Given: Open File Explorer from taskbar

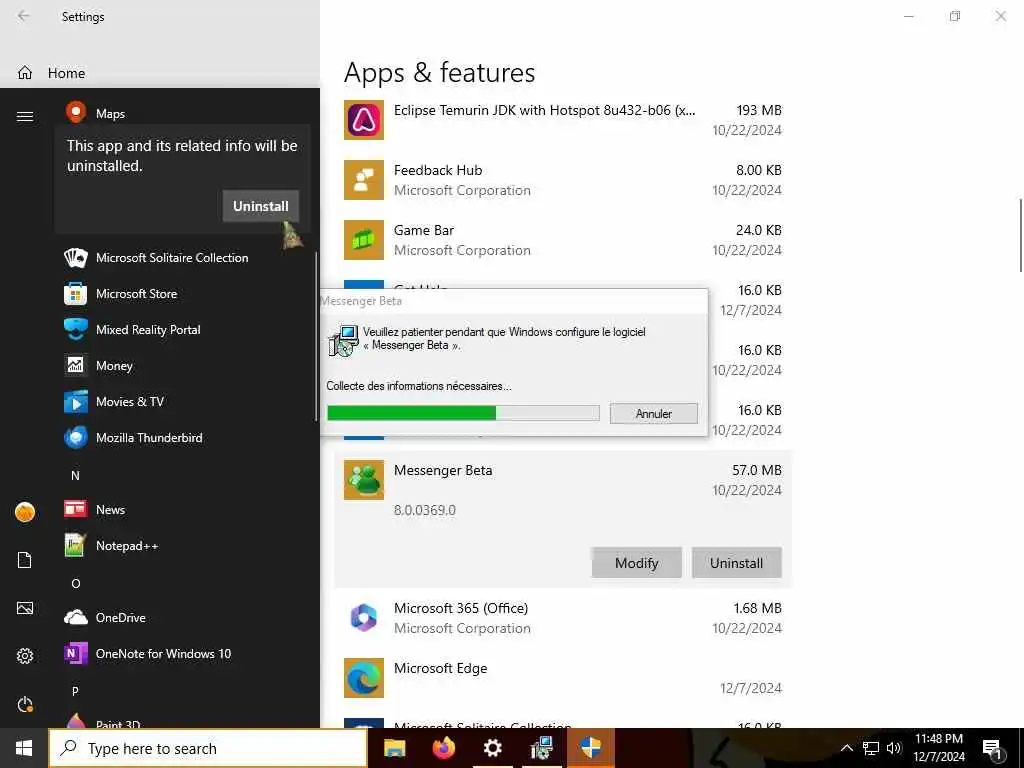Looking at the screenshot, I should click(394, 748).
